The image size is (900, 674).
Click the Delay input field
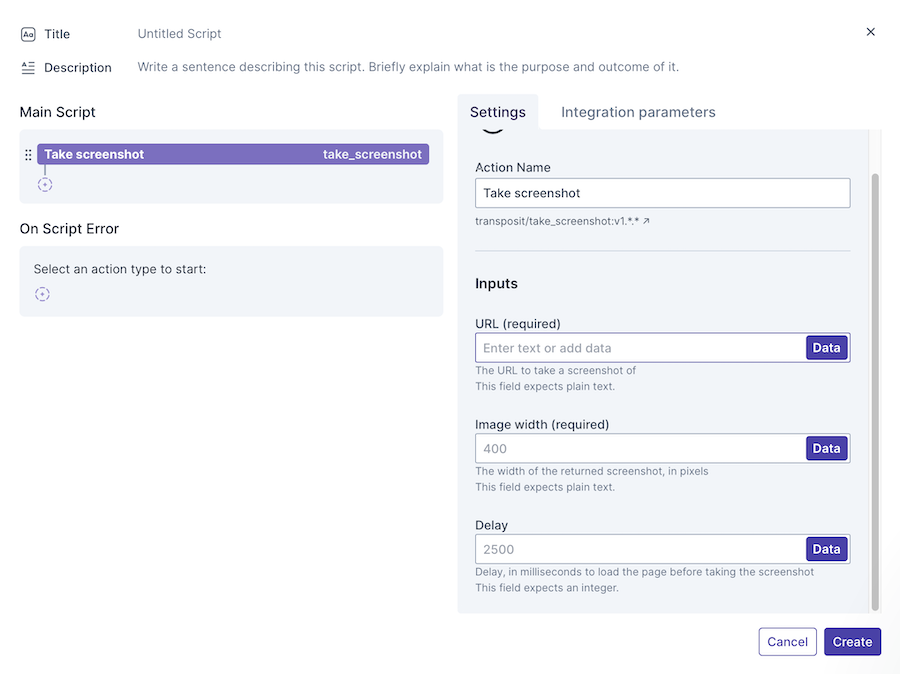point(640,549)
